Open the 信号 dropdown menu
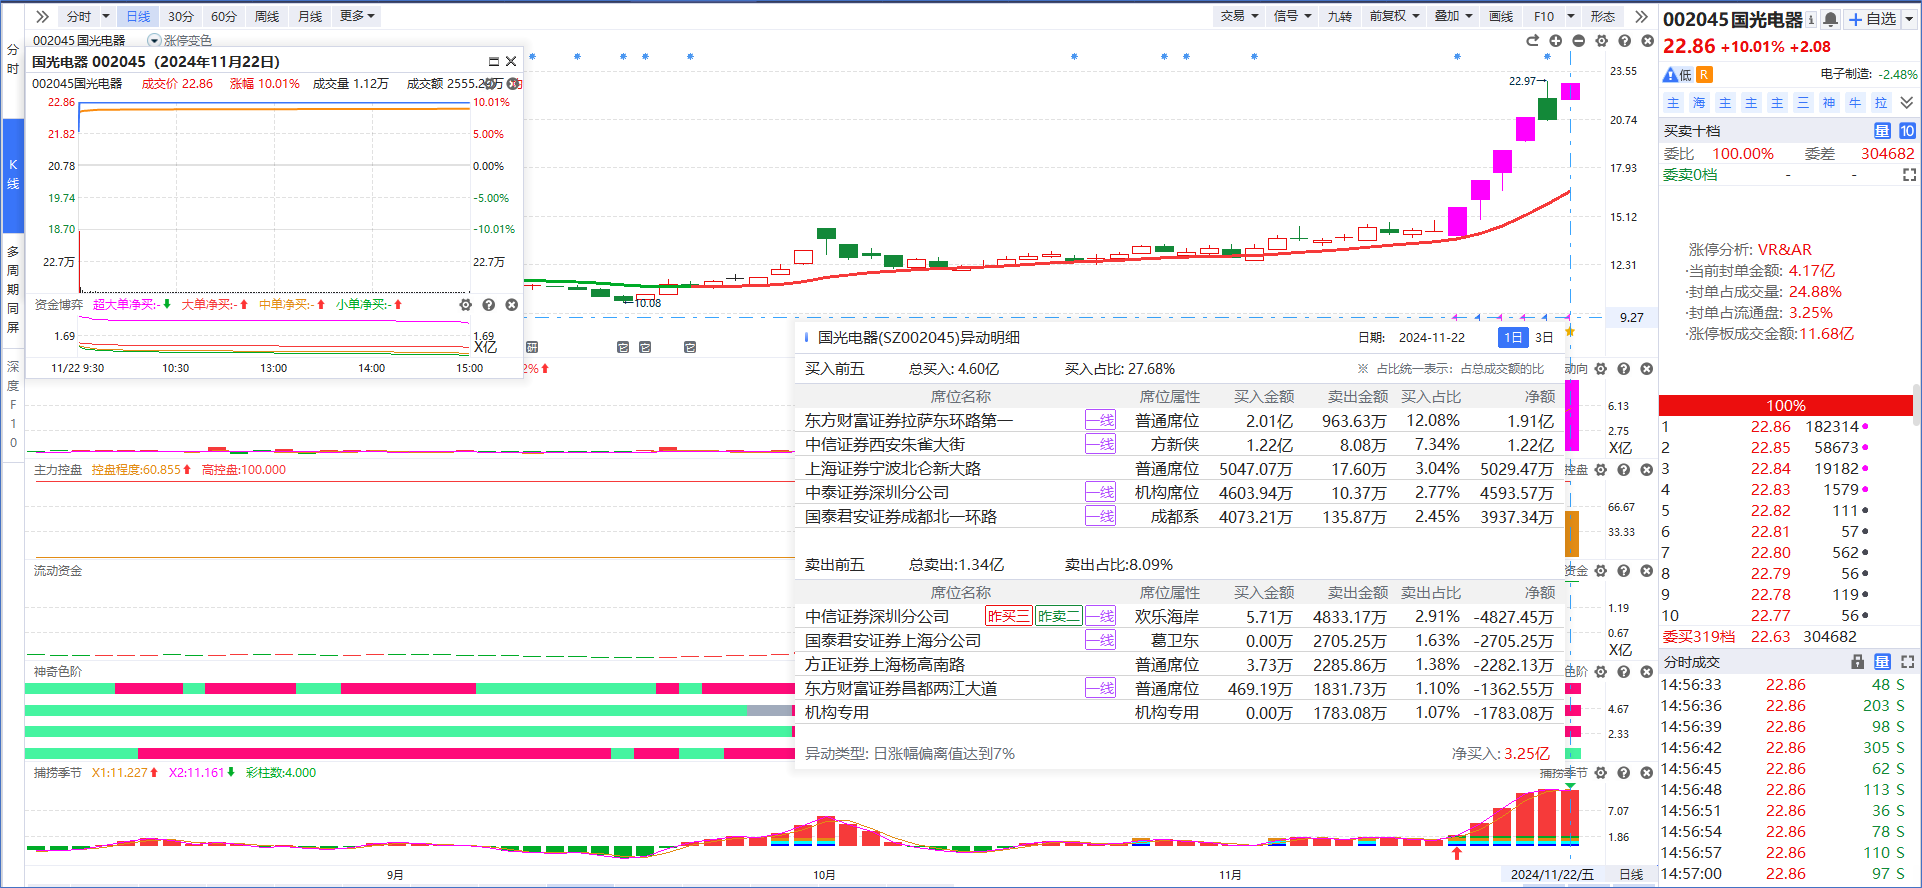 coord(1292,16)
